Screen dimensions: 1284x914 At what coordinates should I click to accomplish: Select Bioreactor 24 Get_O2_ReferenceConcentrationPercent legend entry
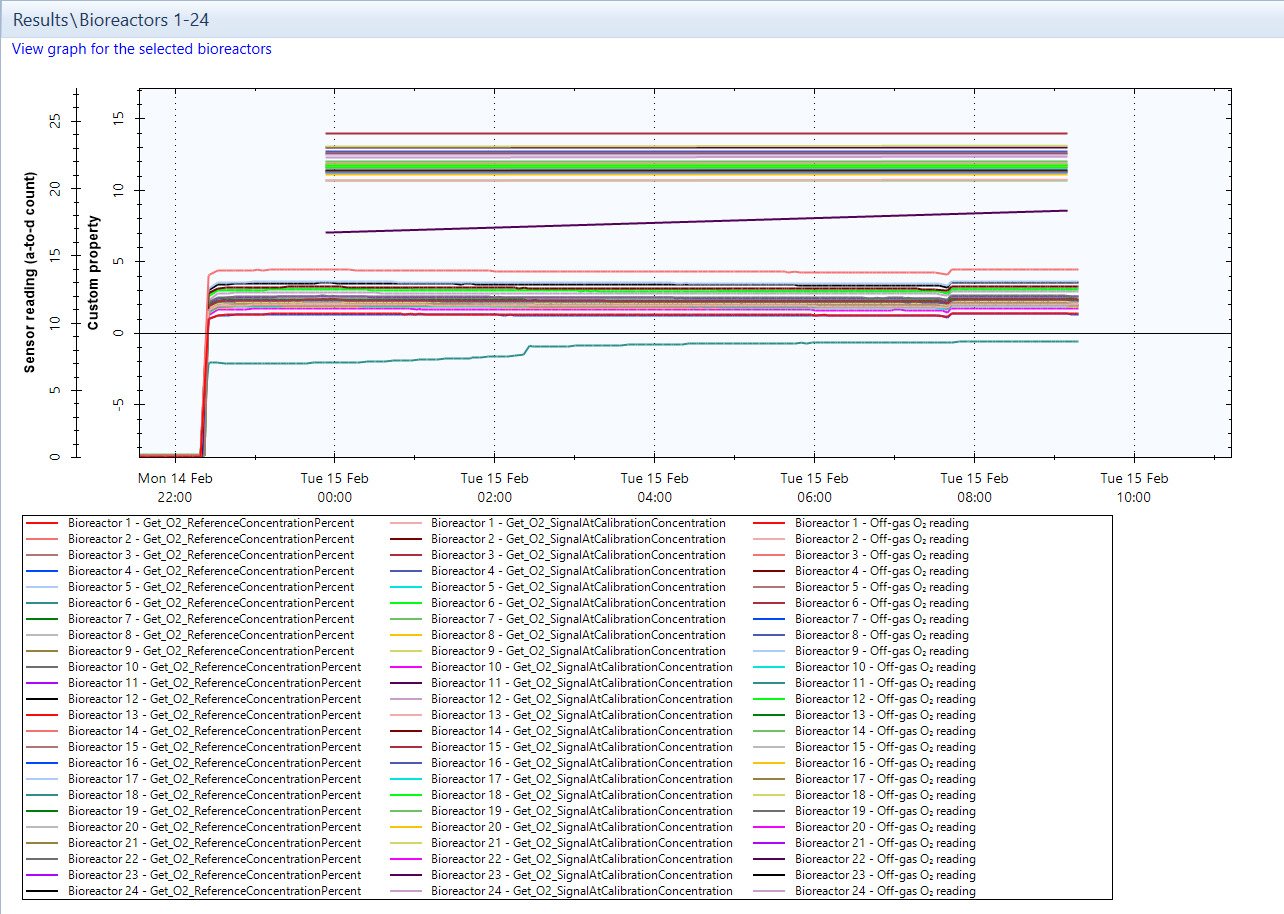coord(214,891)
